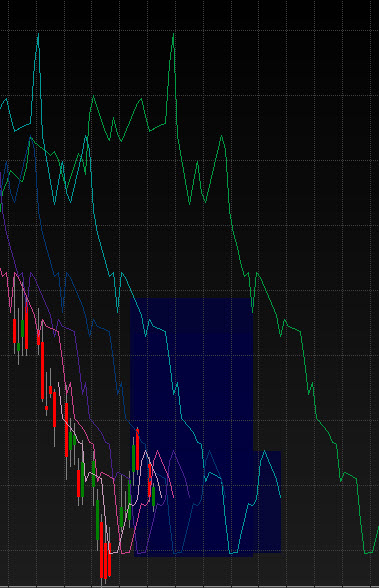
Task: Select the small dark blue rectangle extension
Action: (x=267, y=501)
